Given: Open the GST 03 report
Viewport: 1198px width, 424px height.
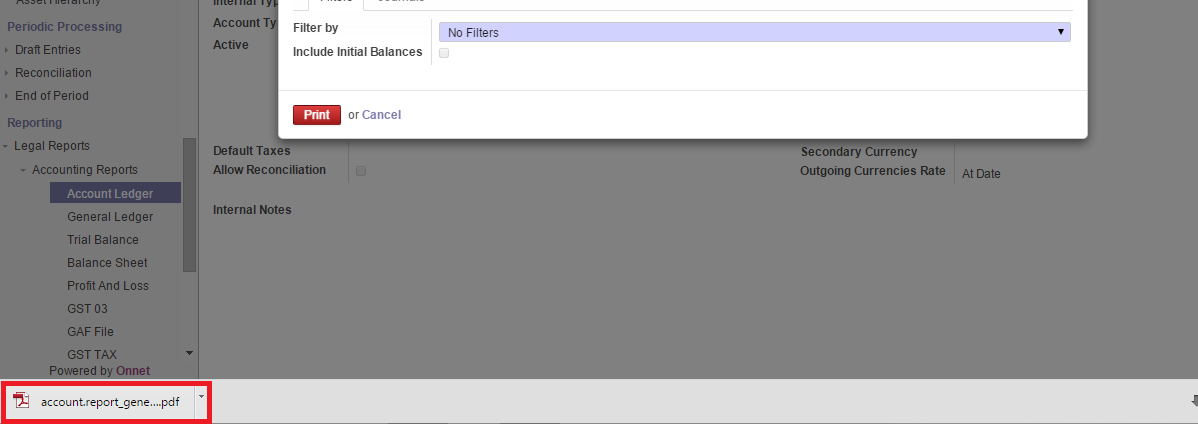Looking at the screenshot, I should [87, 309].
